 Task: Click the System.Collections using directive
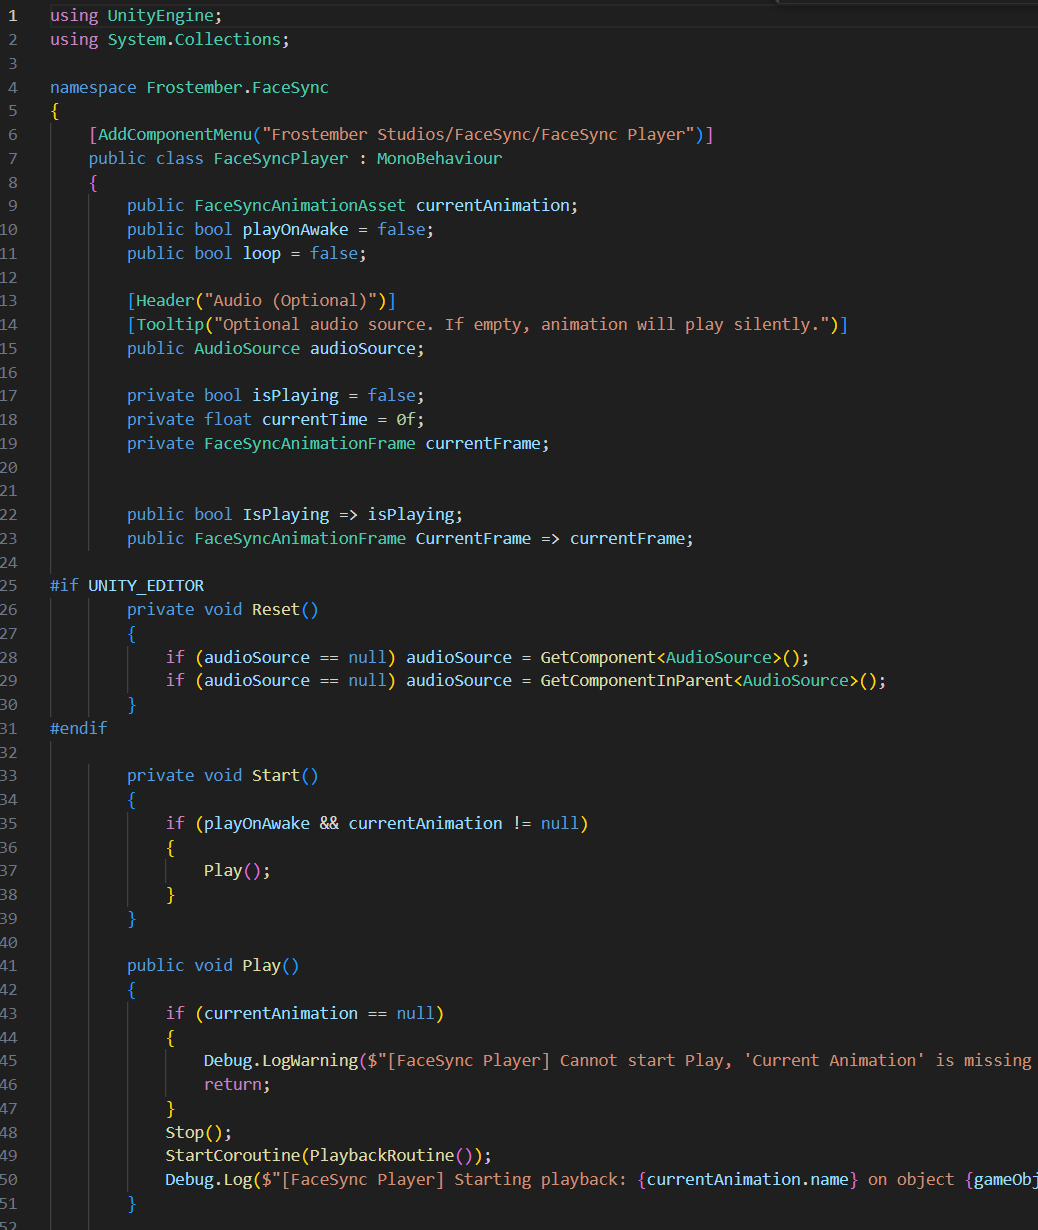click(195, 39)
